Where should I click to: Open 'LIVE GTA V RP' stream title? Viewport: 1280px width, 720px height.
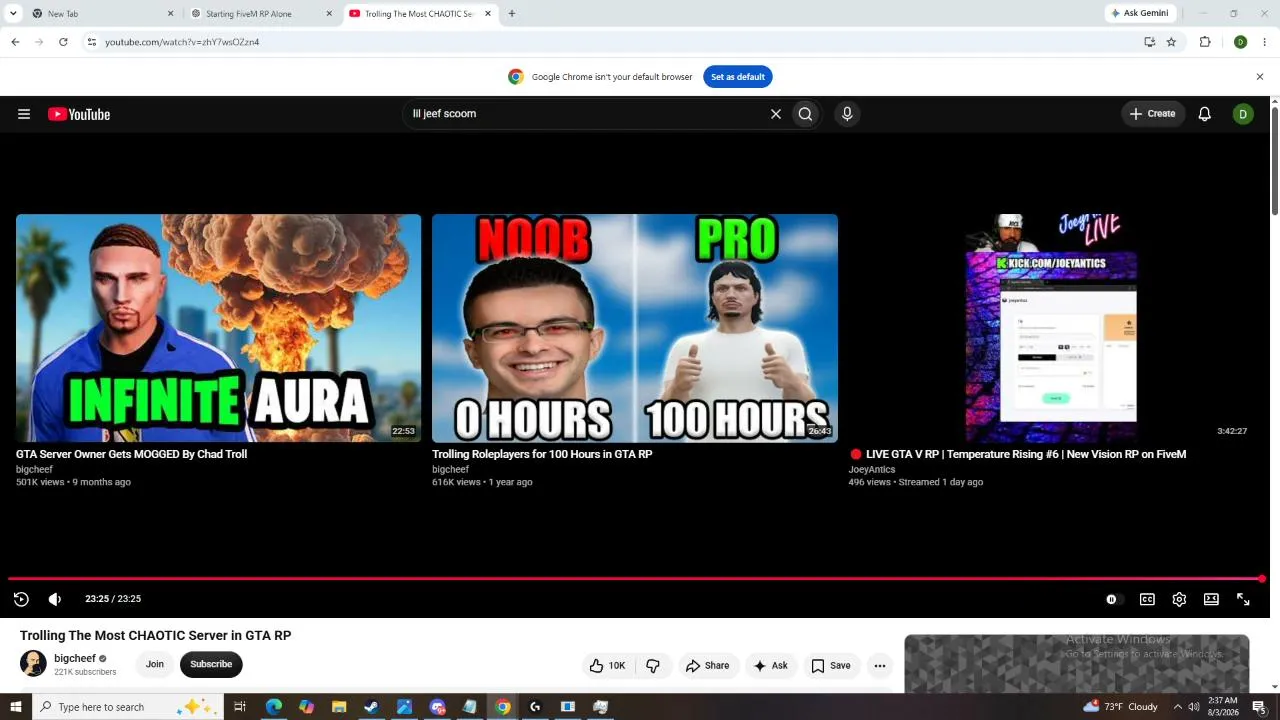point(1018,454)
